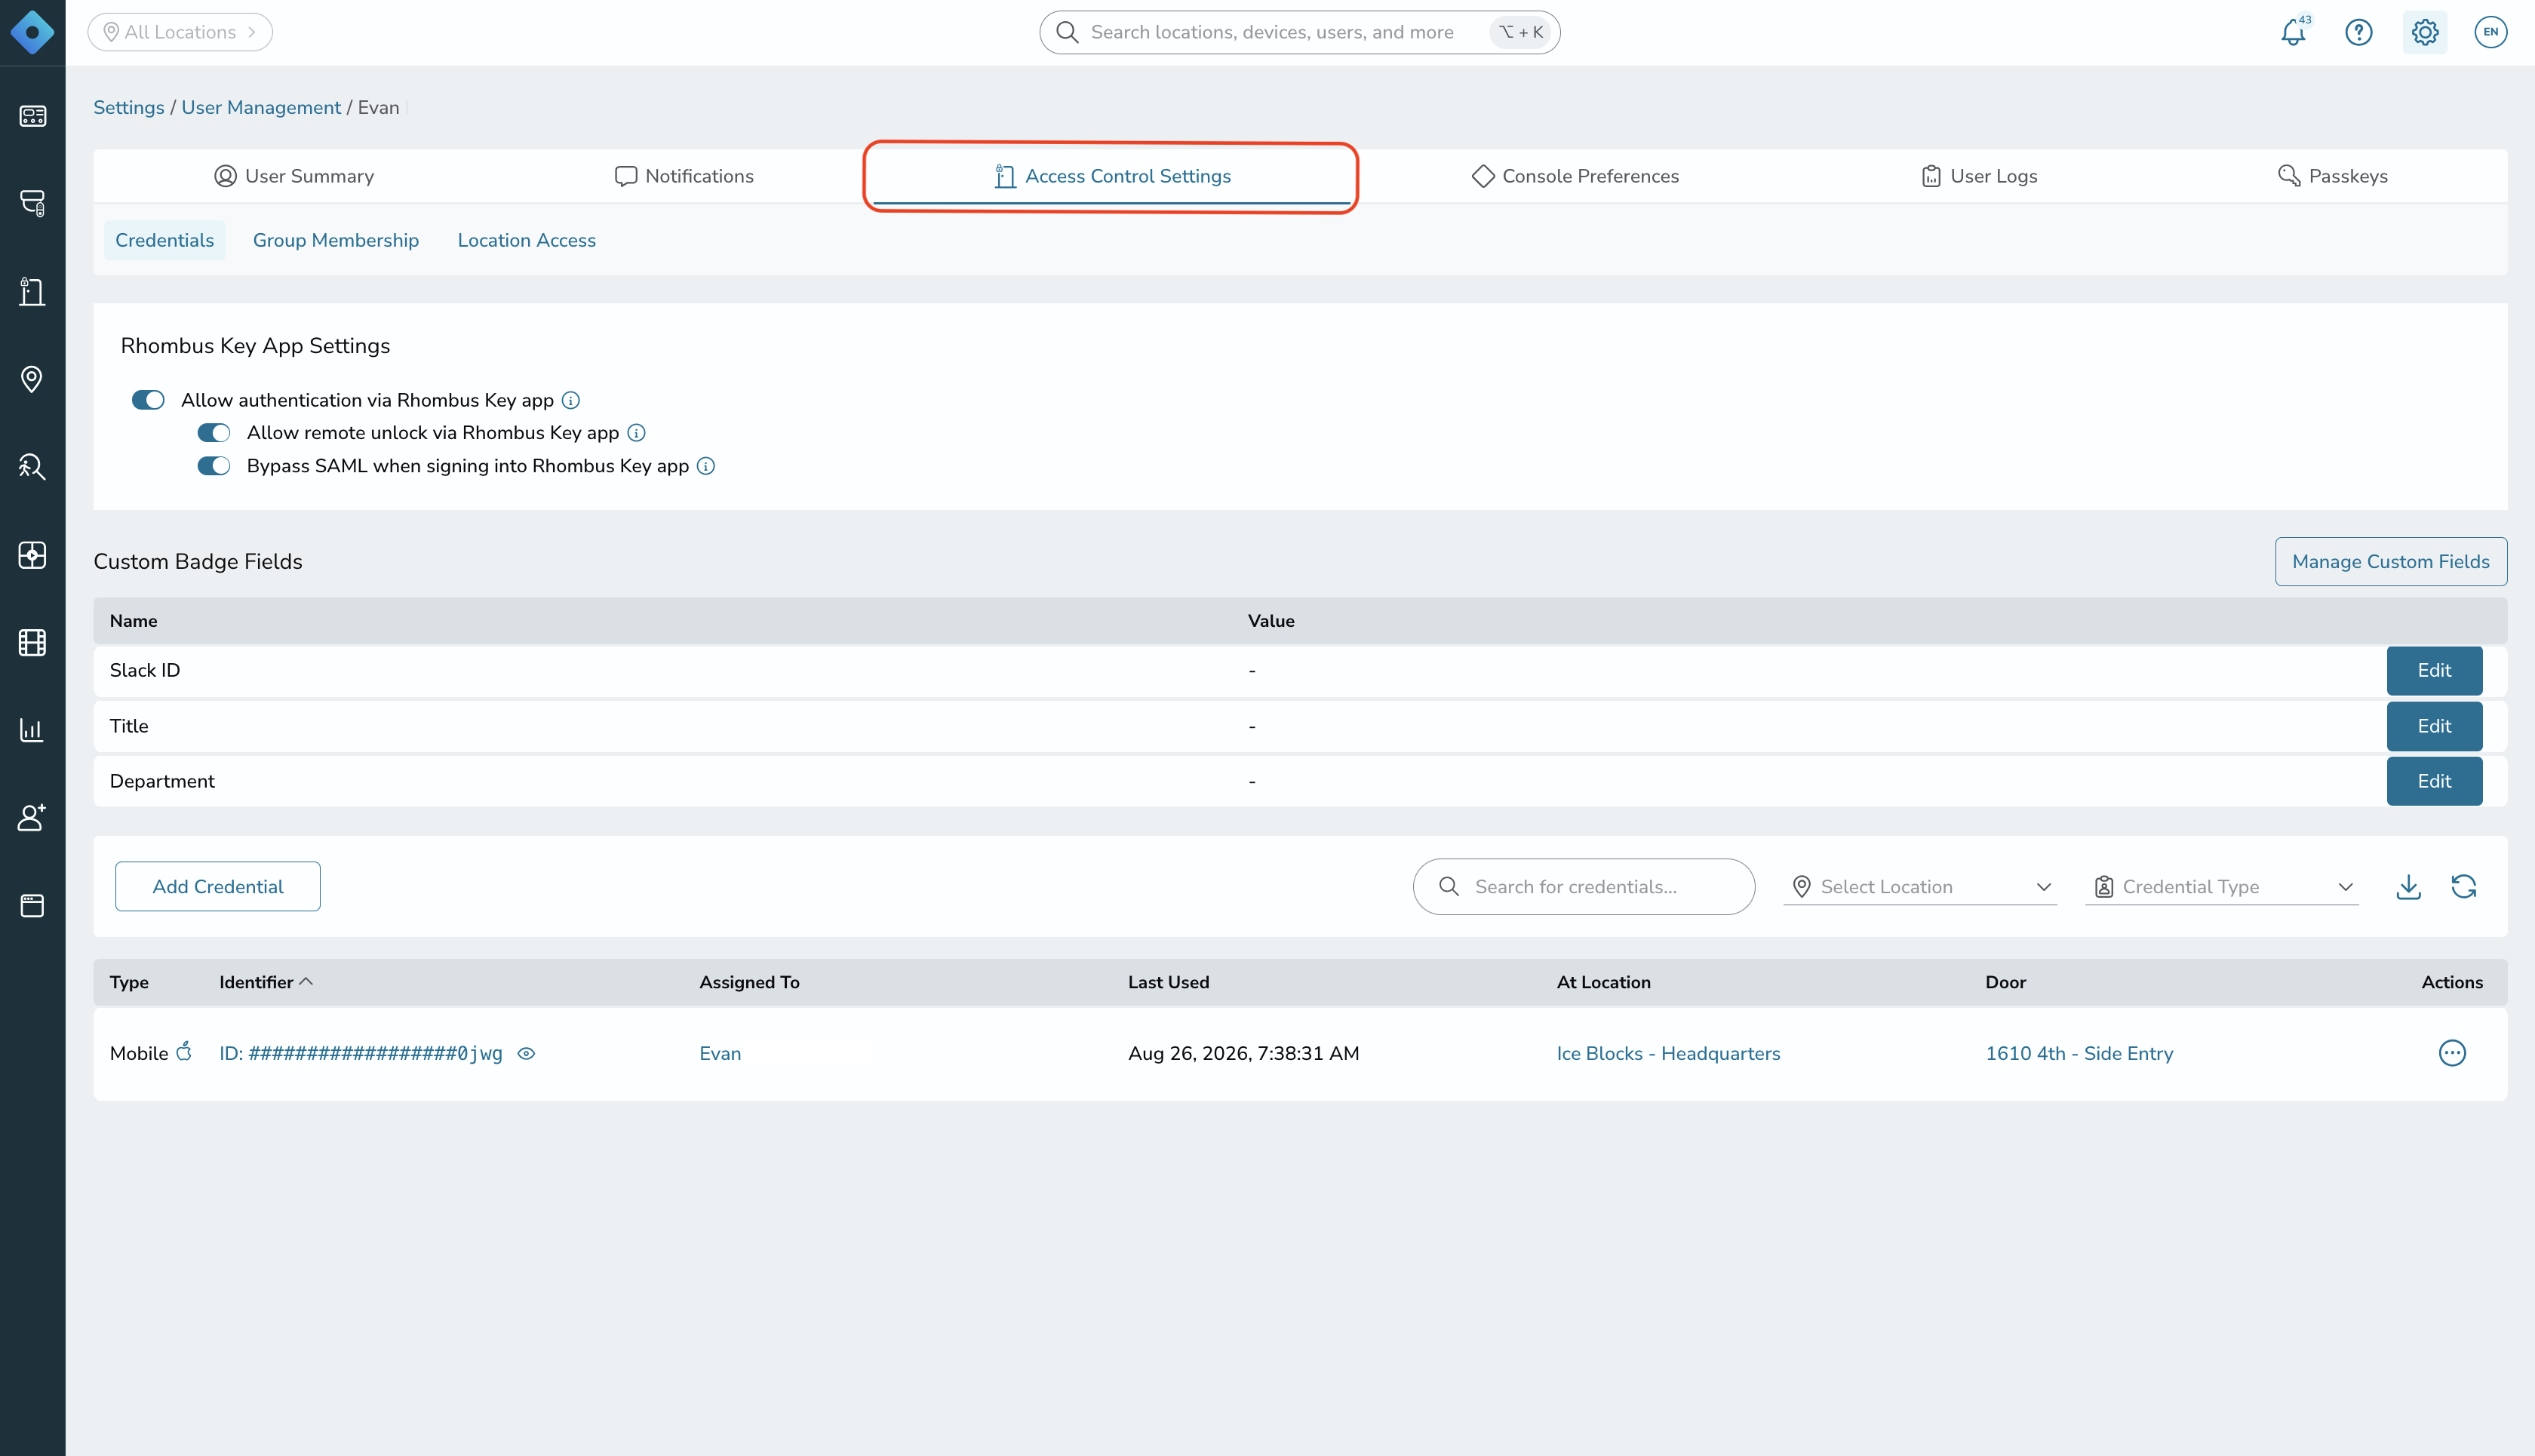Reveal the masked credential identifier eye icon
The width and height of the screenshot is (2535, 1456).
526,1053
